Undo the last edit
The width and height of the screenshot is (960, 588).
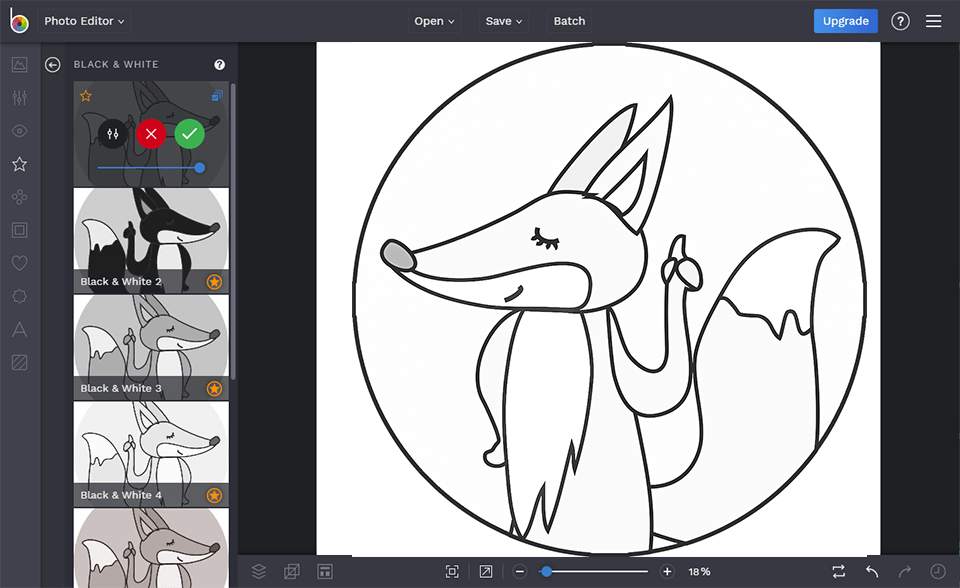(871, 571)
